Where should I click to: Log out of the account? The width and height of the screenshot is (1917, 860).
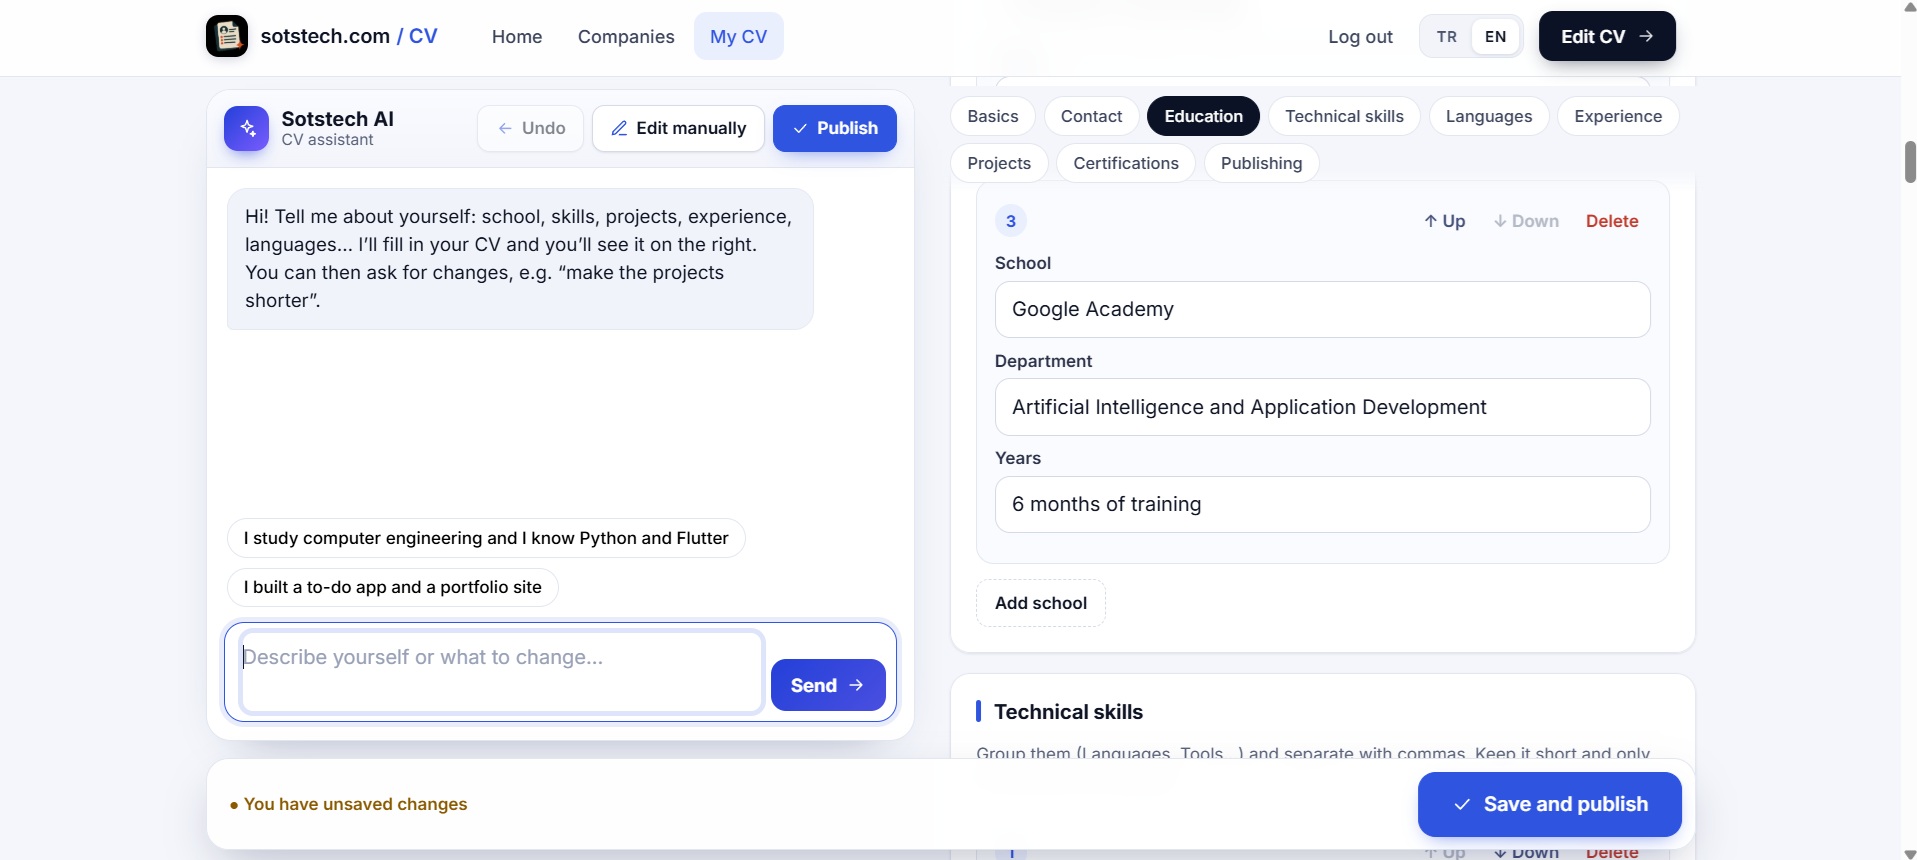click(1360, 36)
